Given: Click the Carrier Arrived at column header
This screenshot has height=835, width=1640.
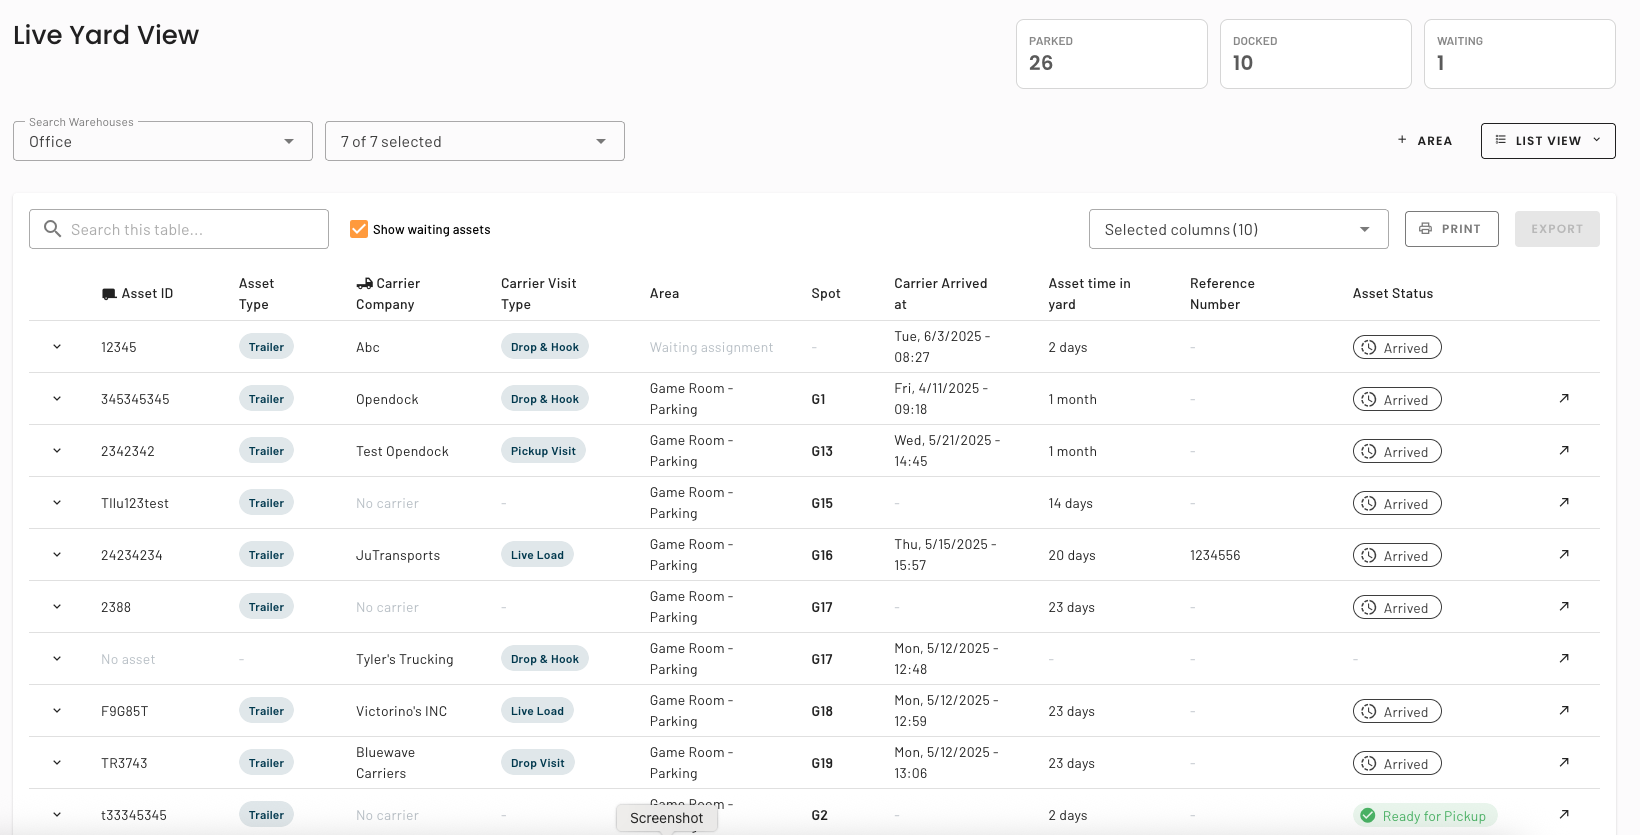Looking at the screenshot, I should [x=940, y=294].
